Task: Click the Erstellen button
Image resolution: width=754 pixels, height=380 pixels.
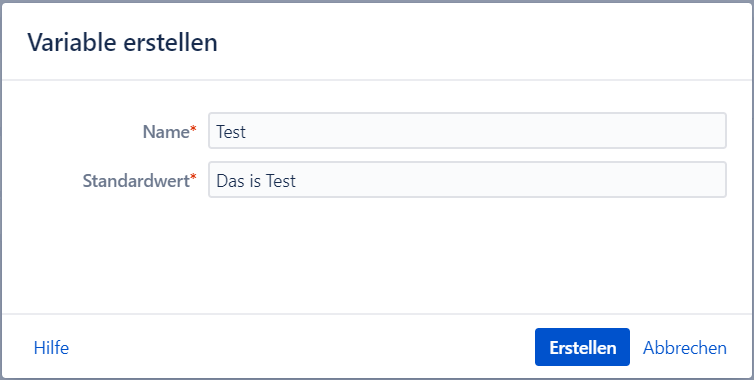Action: point(582,347)
